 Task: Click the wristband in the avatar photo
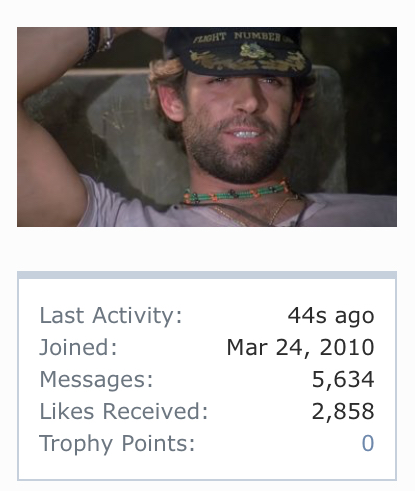[x=93, y=42]
